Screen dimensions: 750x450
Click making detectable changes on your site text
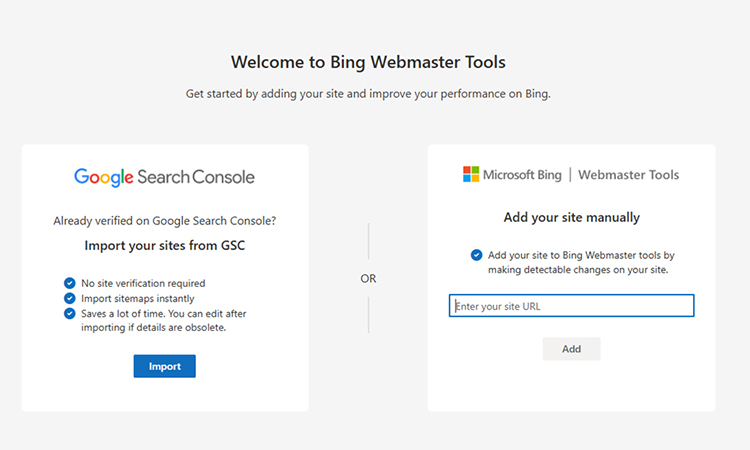578,270
